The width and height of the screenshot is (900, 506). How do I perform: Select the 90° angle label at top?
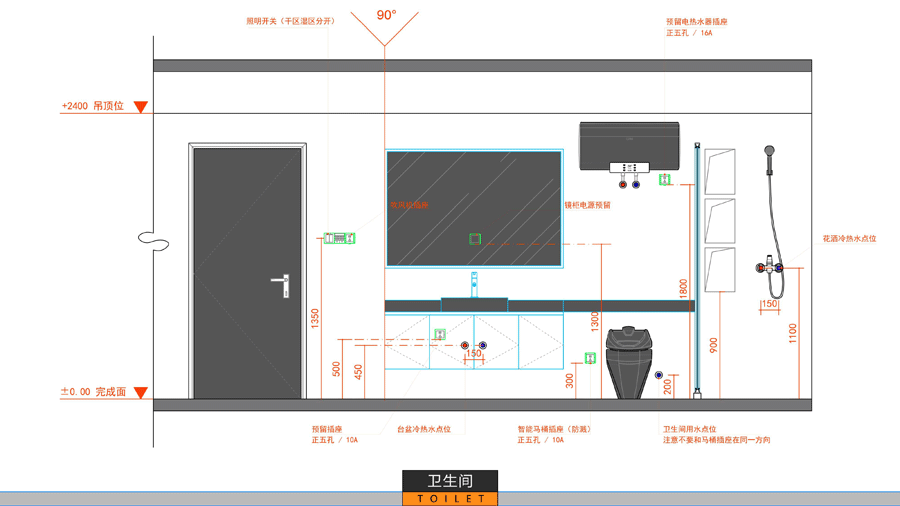pyautogui.click(x=386, y=15)
